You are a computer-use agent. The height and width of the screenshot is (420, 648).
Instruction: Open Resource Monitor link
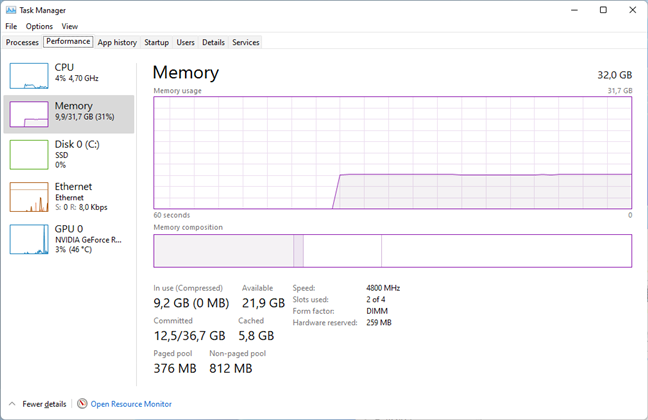(x=131, y=404)
